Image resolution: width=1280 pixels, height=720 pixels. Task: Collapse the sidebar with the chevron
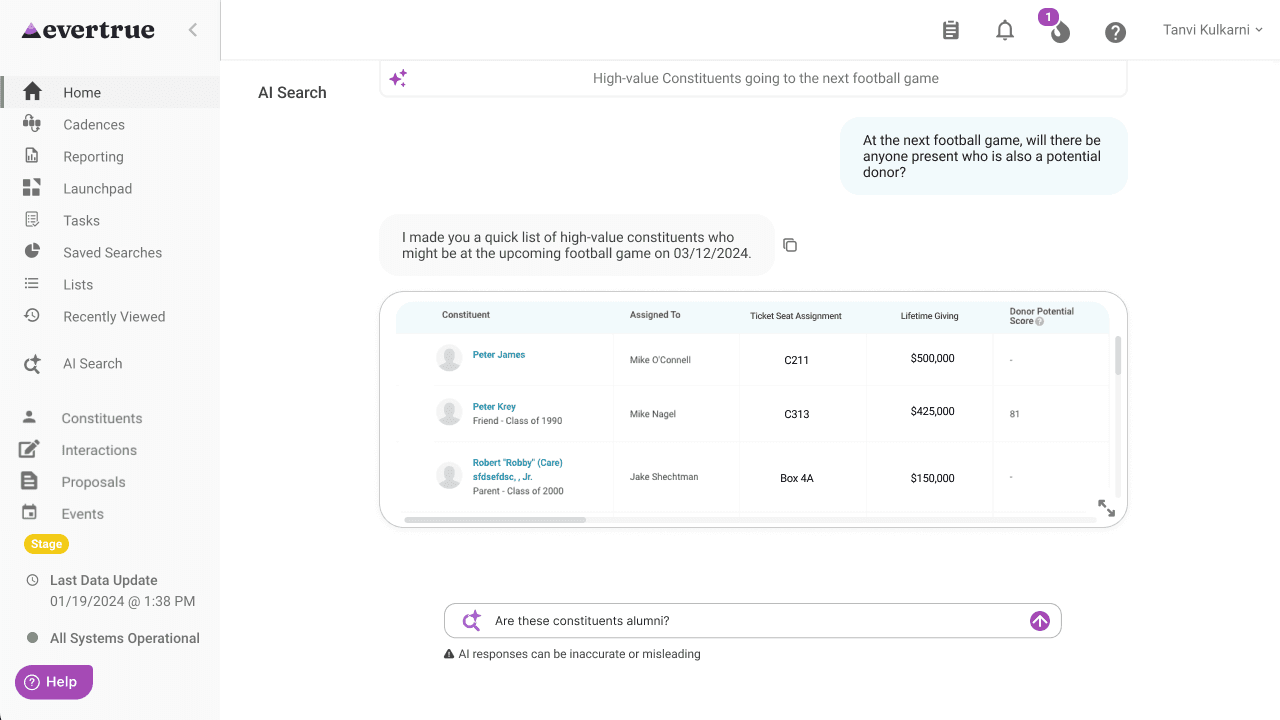(x=193, y=30)
